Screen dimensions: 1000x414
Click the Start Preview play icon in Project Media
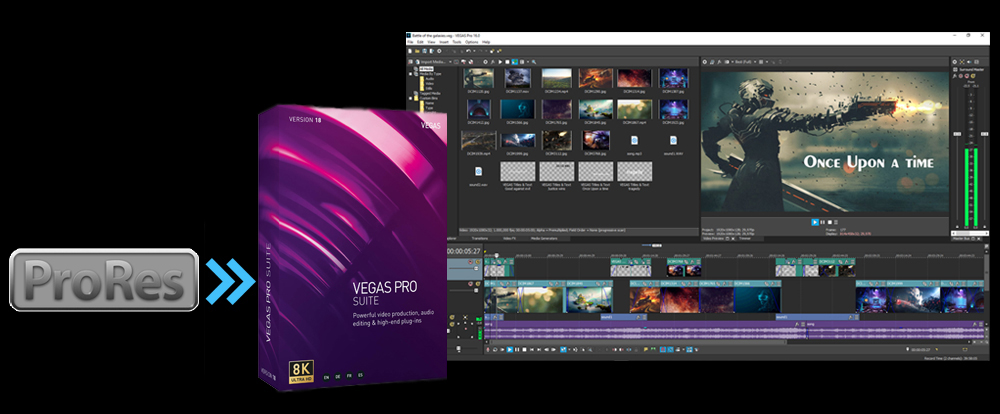click(500, 62)
